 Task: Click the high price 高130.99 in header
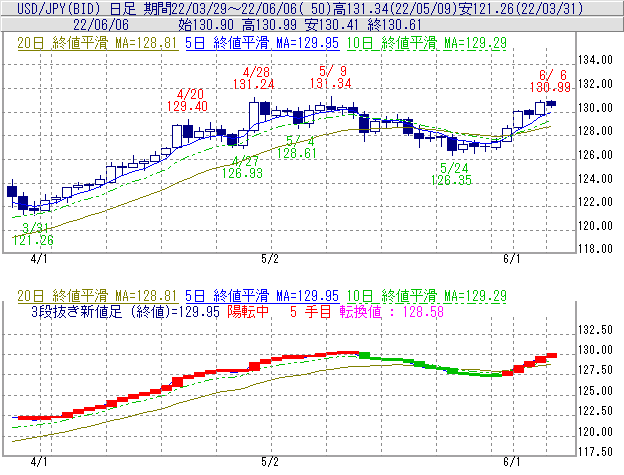click(x=269, y=25)
